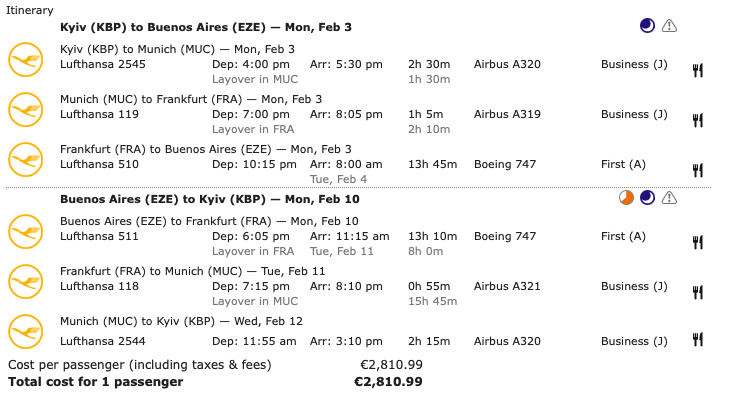Click the Buenos Aires to Kyiv trip heading
Screen dimensions: 733x405
coord(206,199)
